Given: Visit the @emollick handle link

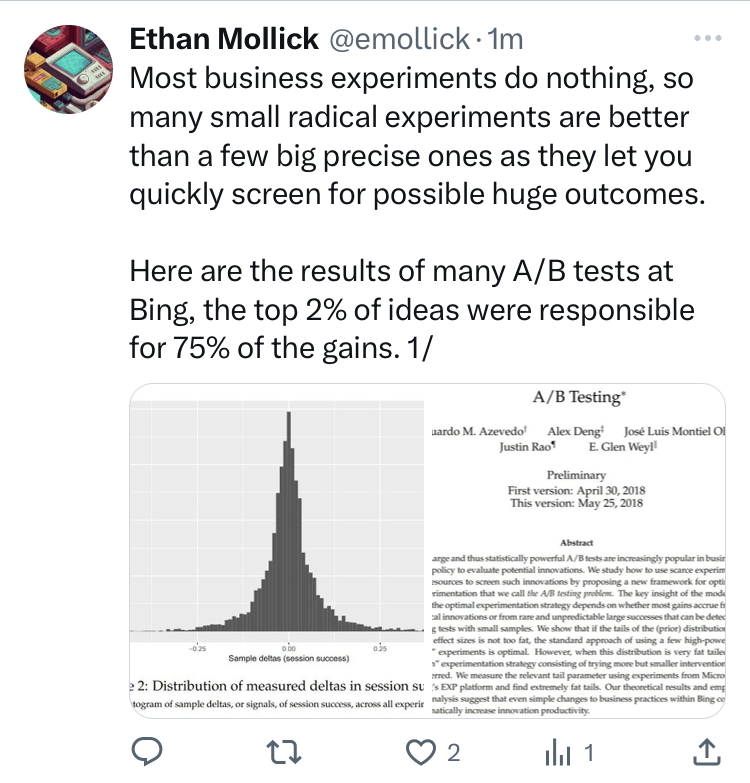Looking at the screenshot, I should tap(399, 38).
